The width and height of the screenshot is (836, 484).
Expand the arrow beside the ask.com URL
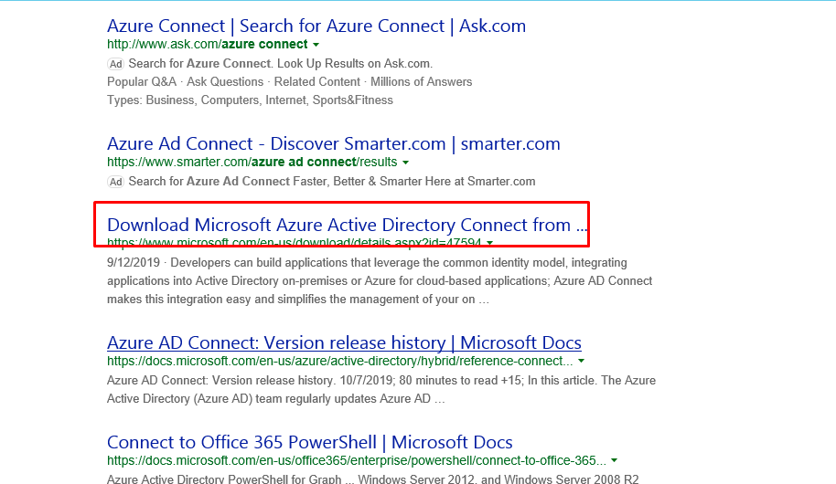pos(316,46)
